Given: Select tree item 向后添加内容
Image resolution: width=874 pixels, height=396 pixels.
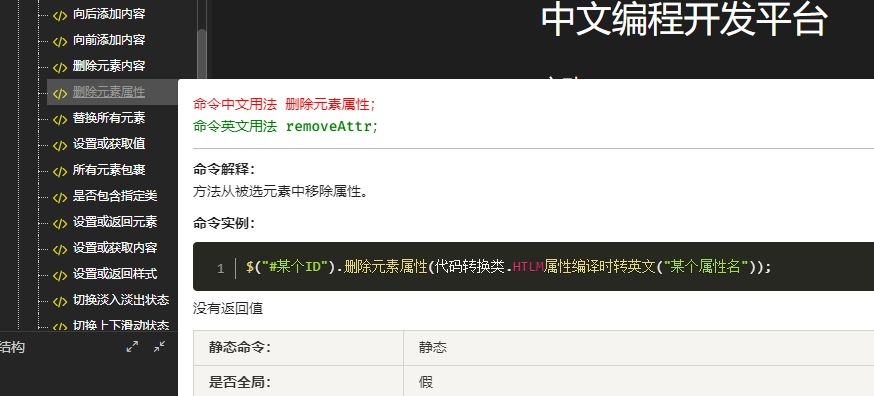Looking at the screenshot, I should tap(109, 14).
